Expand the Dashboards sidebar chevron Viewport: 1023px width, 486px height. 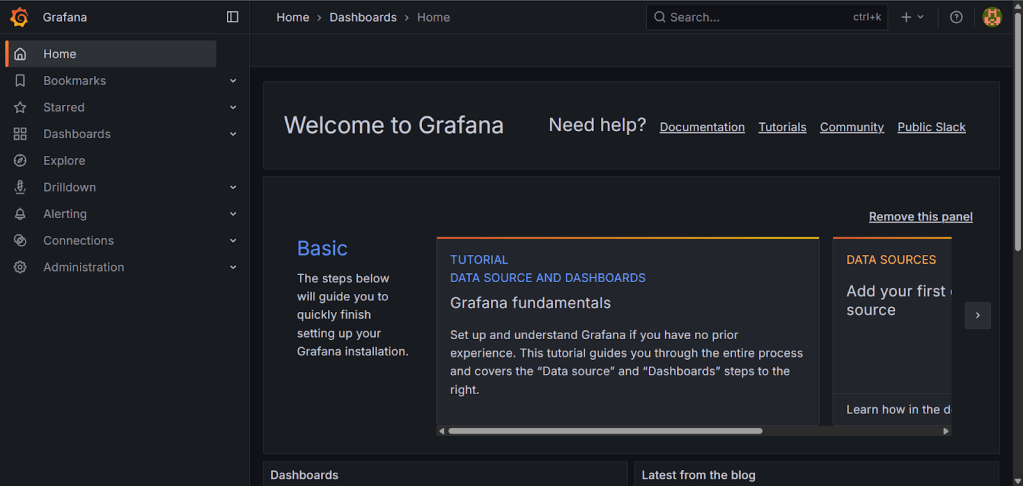[233, 134]
